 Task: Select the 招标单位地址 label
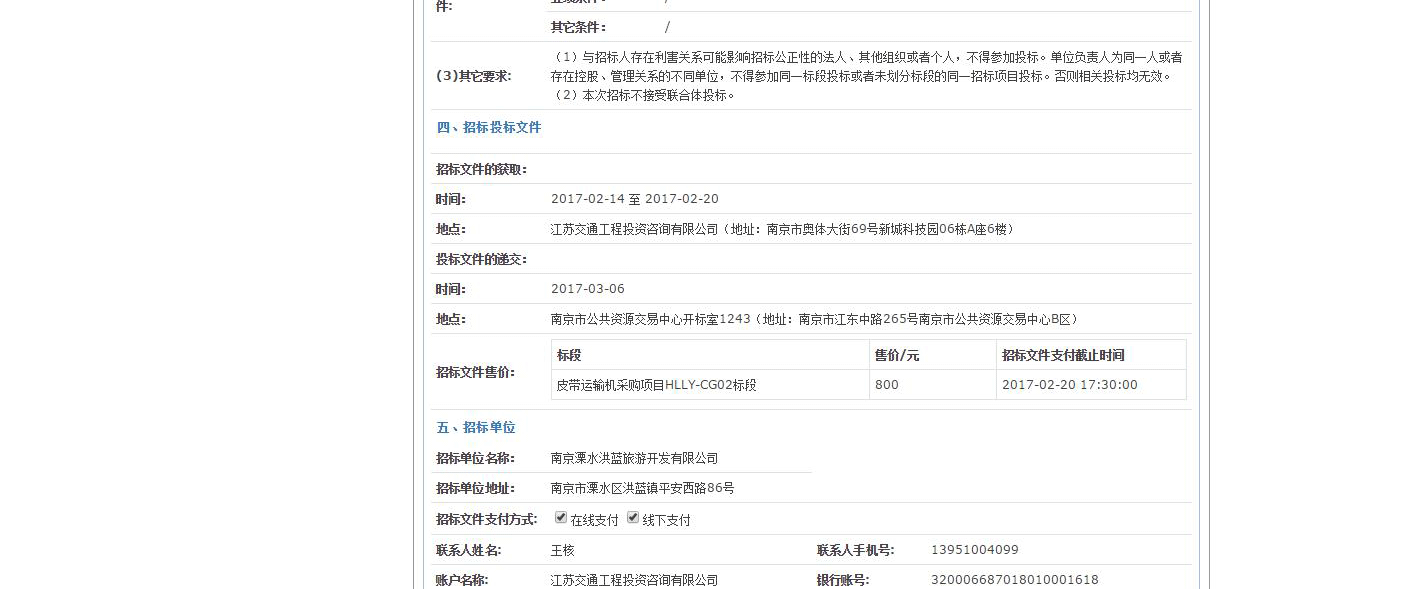(475, 488)
